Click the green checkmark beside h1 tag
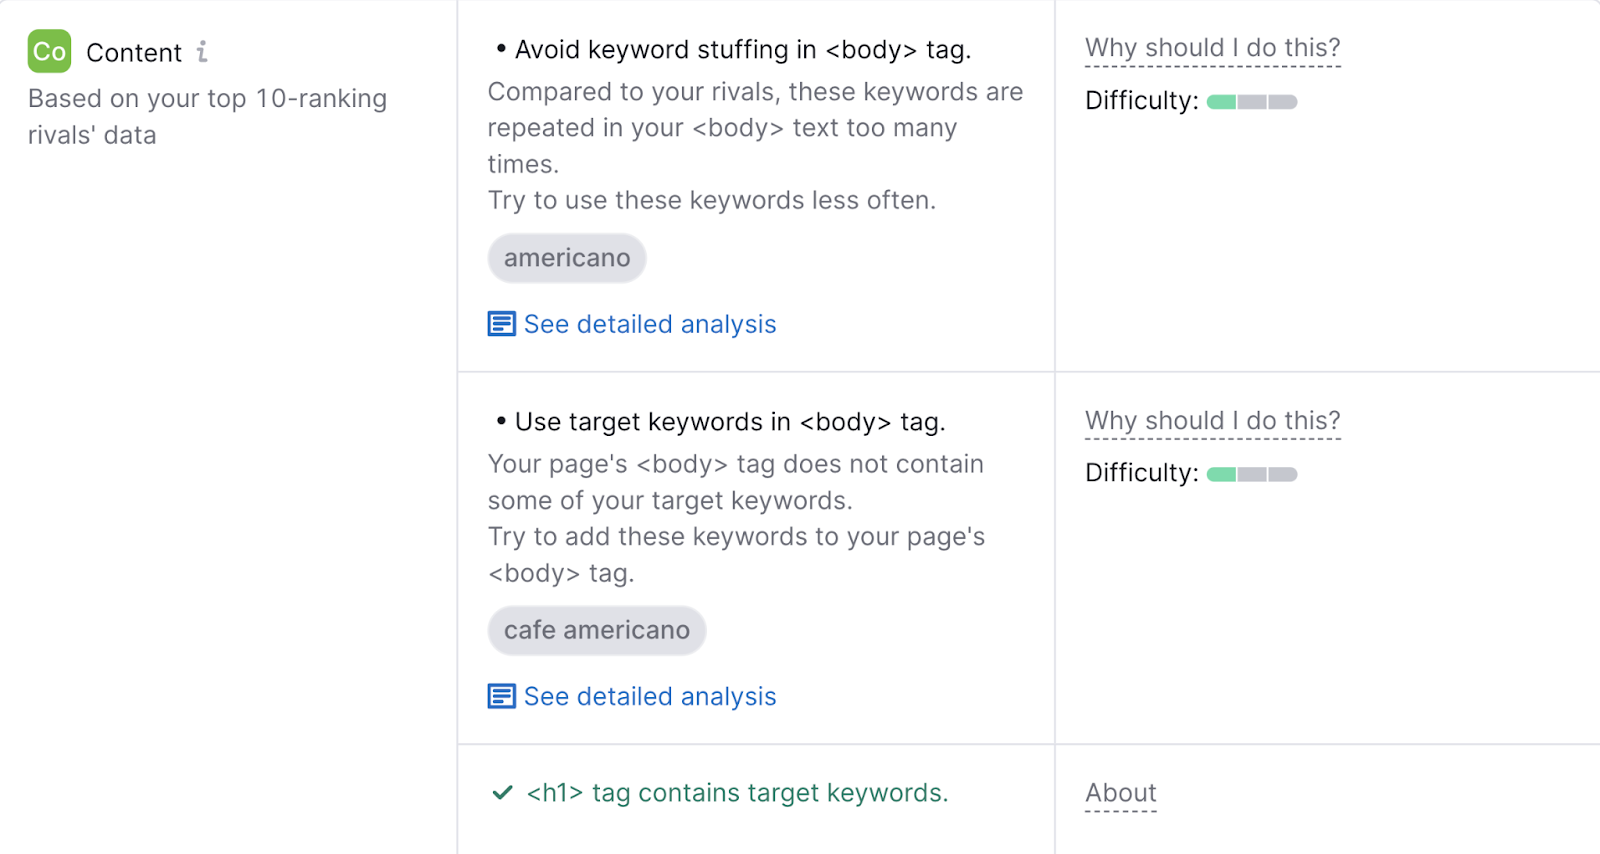Image resolution: width=1600 pixels, height=854 pixels. click(502, 793)
